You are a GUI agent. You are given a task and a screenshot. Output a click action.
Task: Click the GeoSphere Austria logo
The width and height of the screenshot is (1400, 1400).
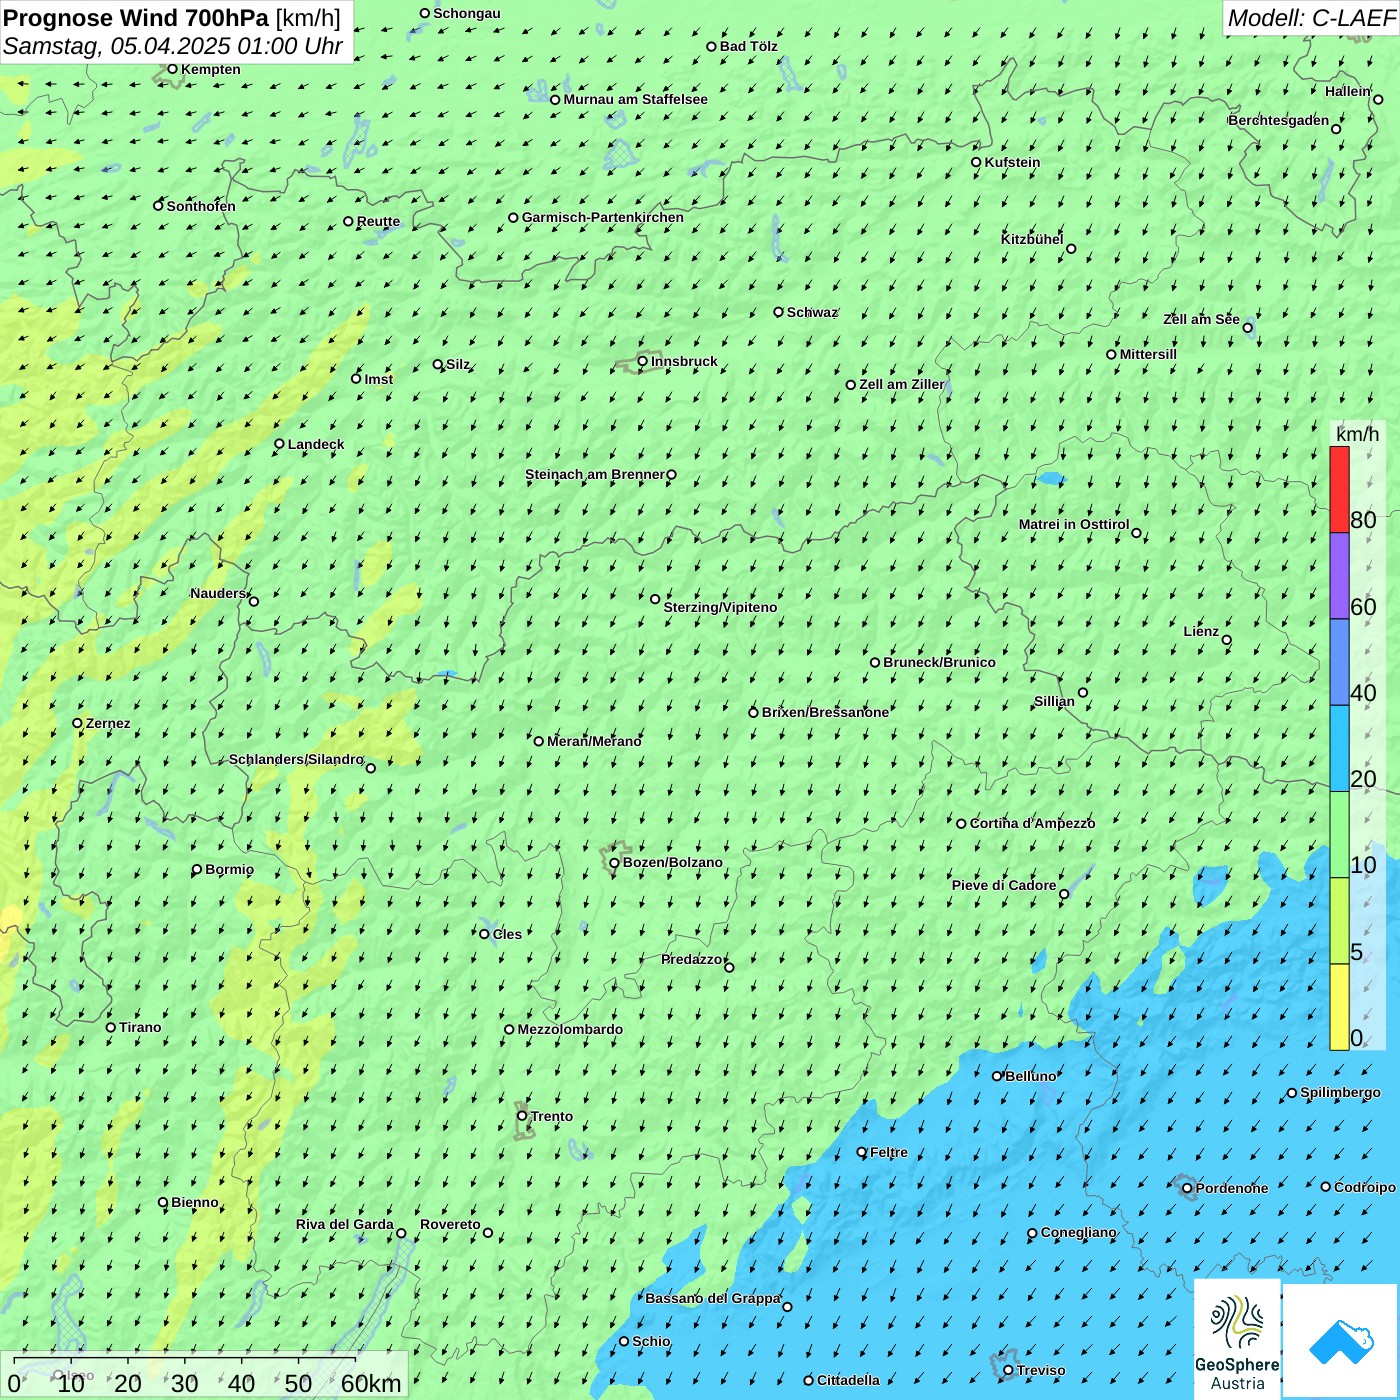click(x=1237, y=1338)
